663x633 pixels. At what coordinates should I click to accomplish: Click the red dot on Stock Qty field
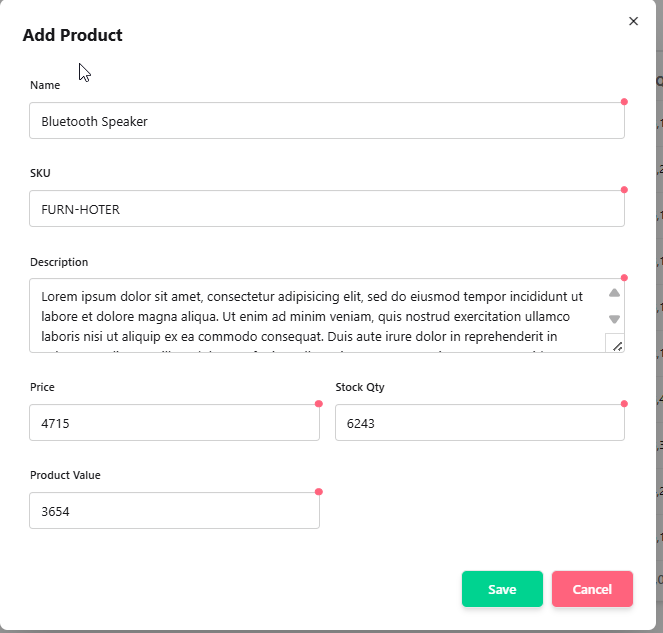(624, 404)
